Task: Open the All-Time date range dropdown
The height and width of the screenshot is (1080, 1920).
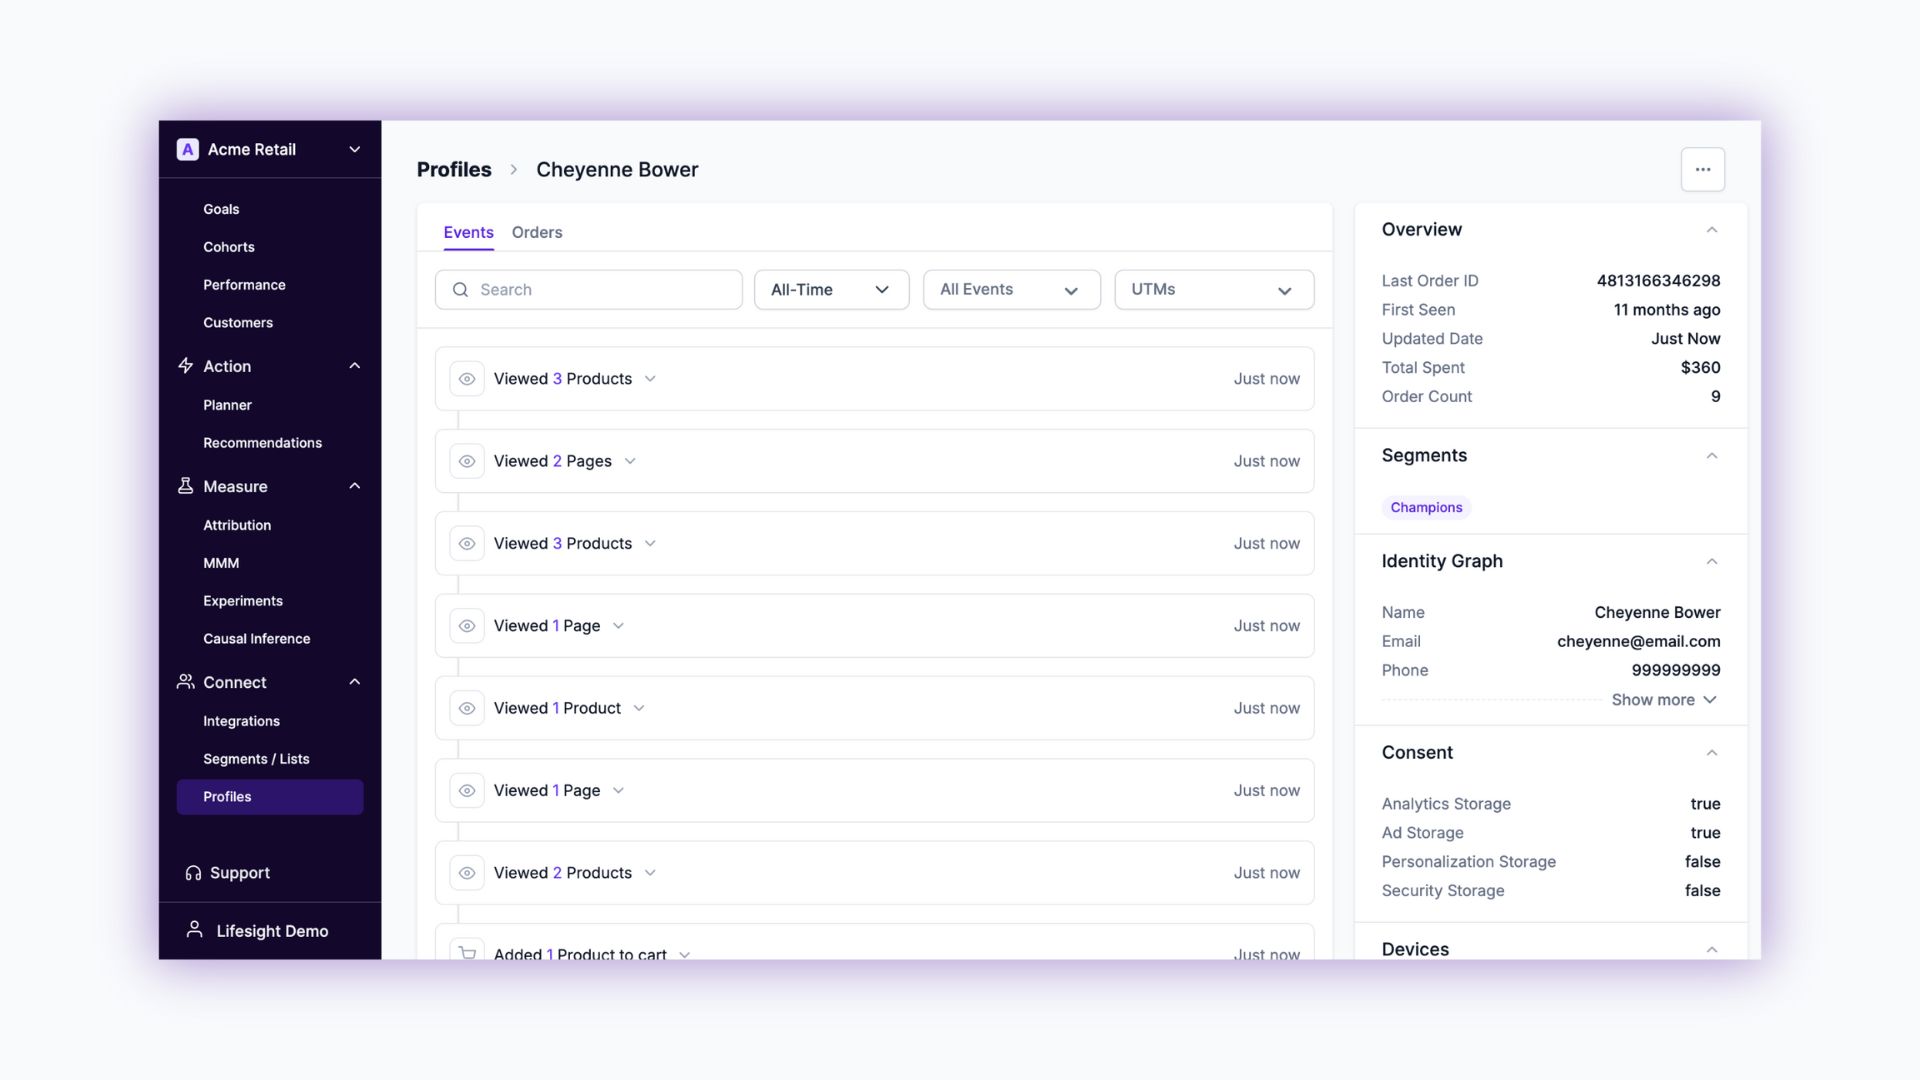Action: click(830, 290)
